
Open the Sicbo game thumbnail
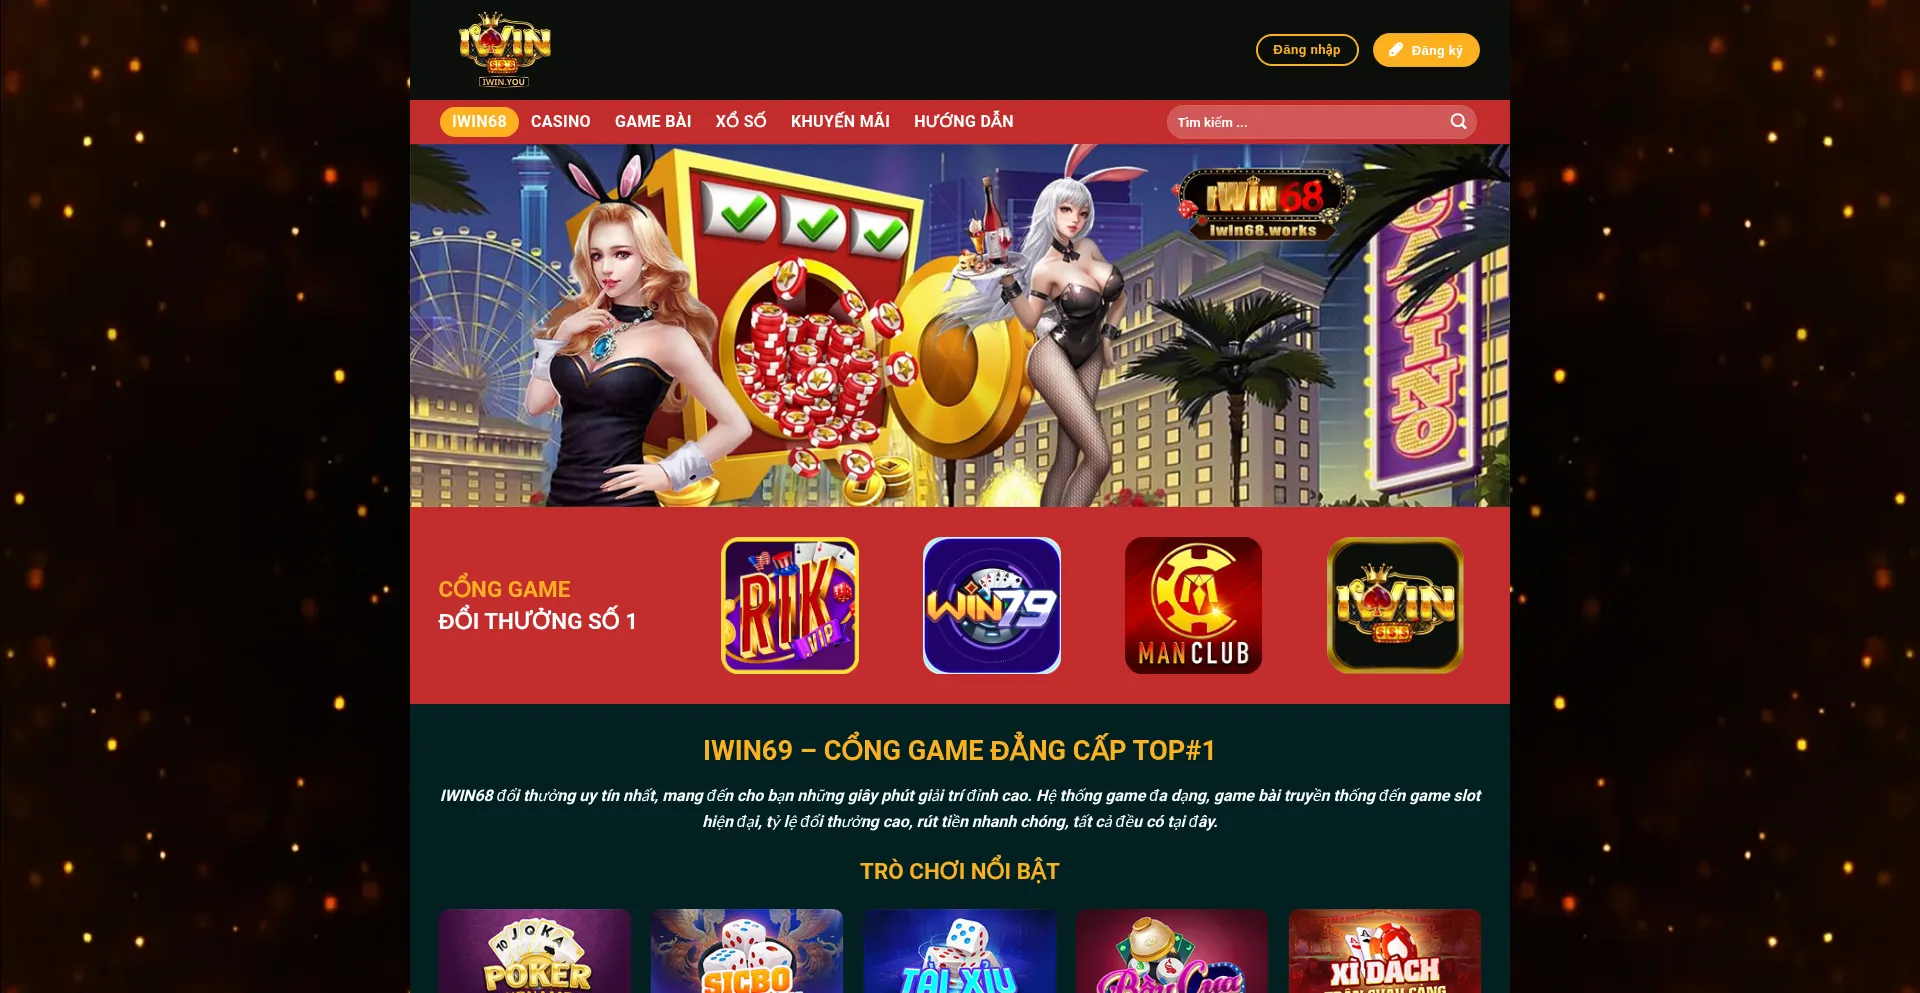pos(747,951)
